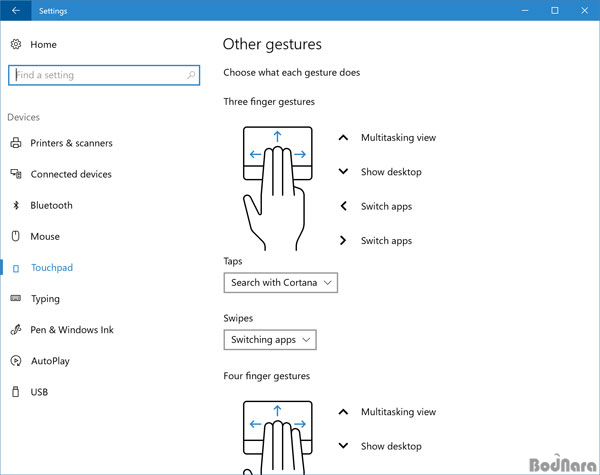Maximize the Settings window
This screenshot has width=600, height=475.
(x=554, y=10)
